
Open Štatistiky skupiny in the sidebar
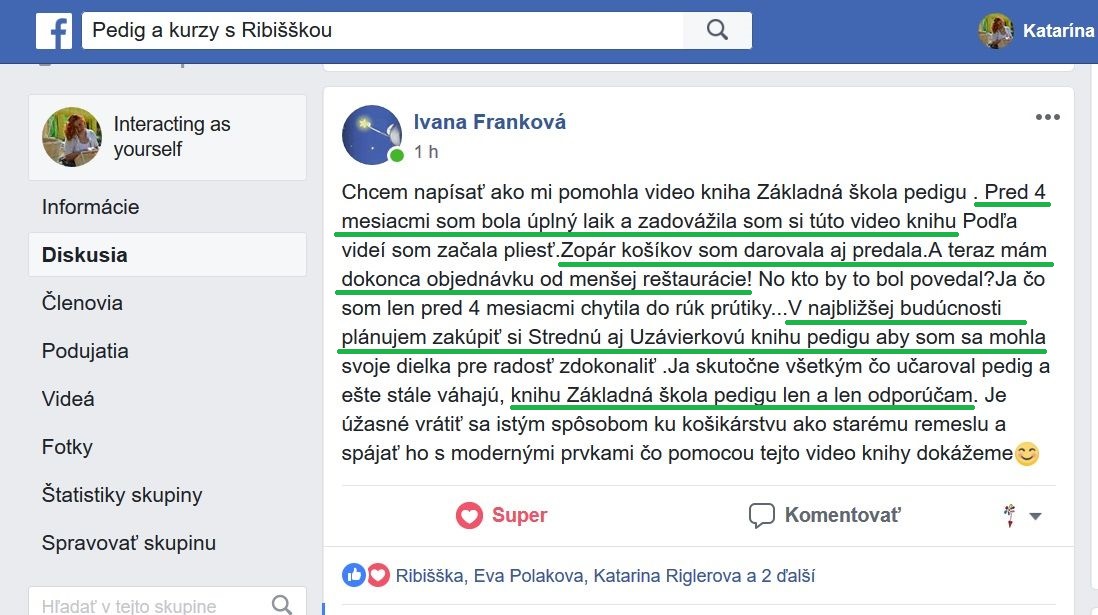122,495
